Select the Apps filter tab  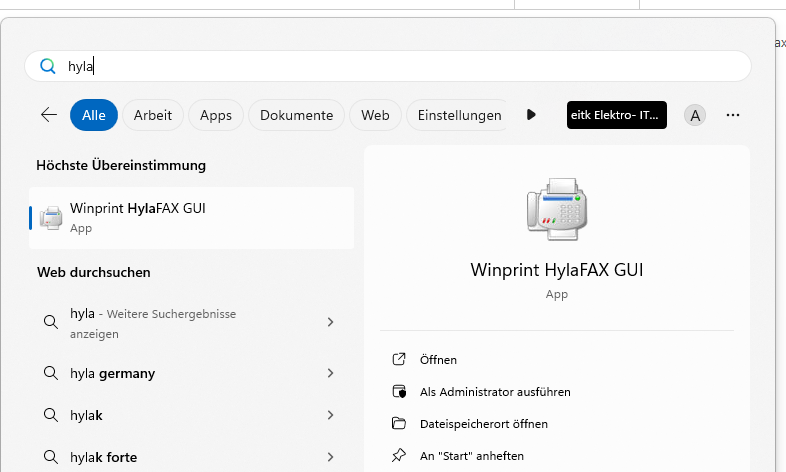(215, 115)
